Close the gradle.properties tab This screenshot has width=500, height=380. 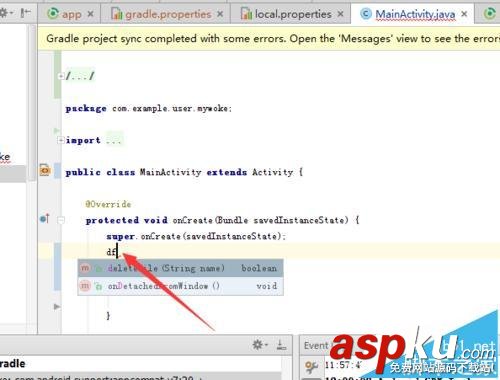click(x=220, y=14)
